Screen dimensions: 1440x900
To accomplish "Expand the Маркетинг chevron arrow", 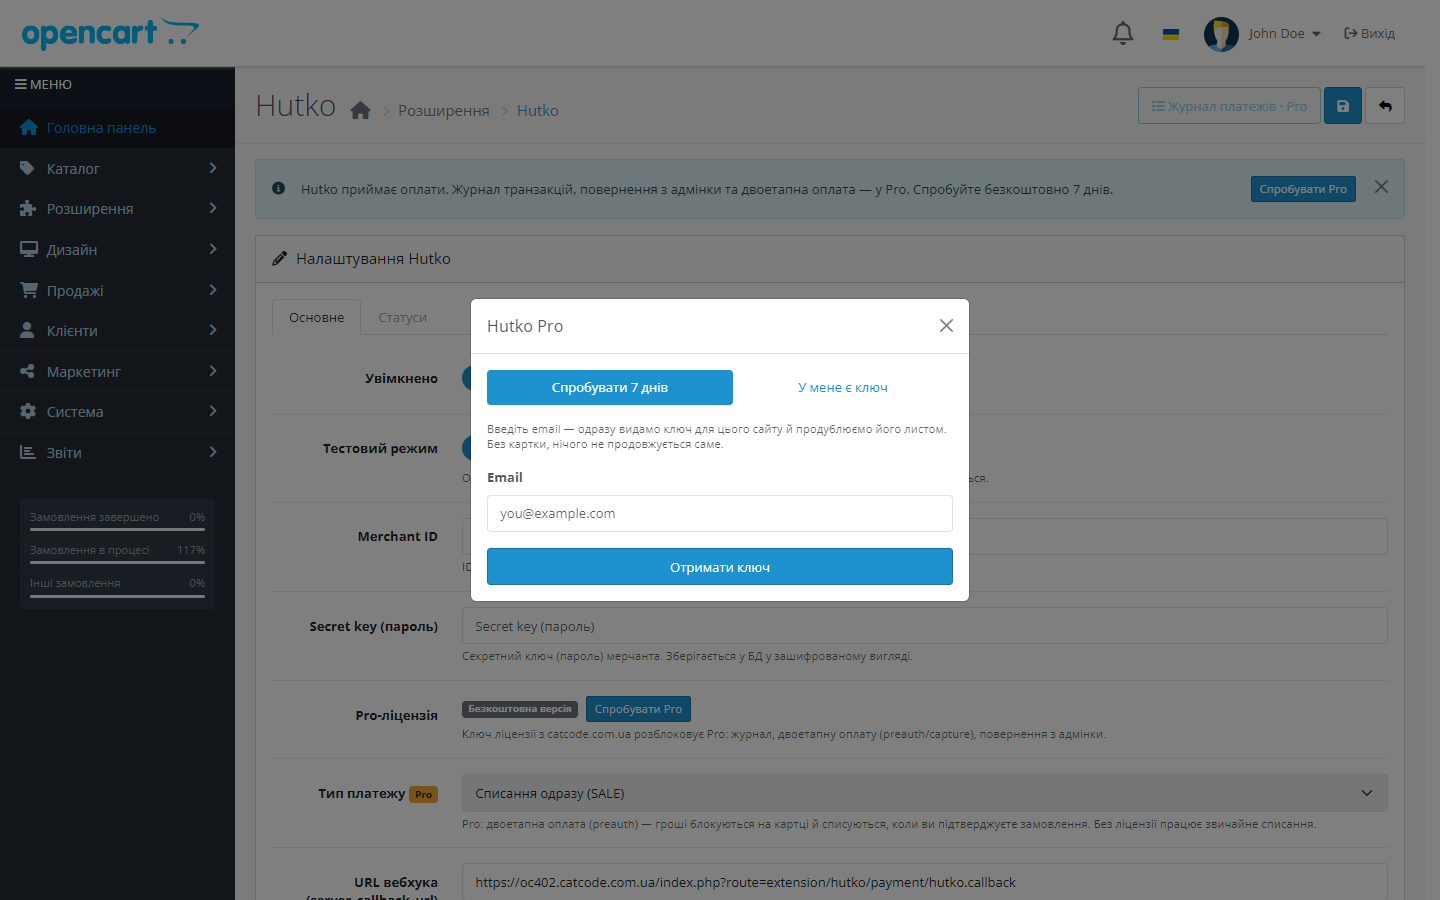I will point(213,371).
